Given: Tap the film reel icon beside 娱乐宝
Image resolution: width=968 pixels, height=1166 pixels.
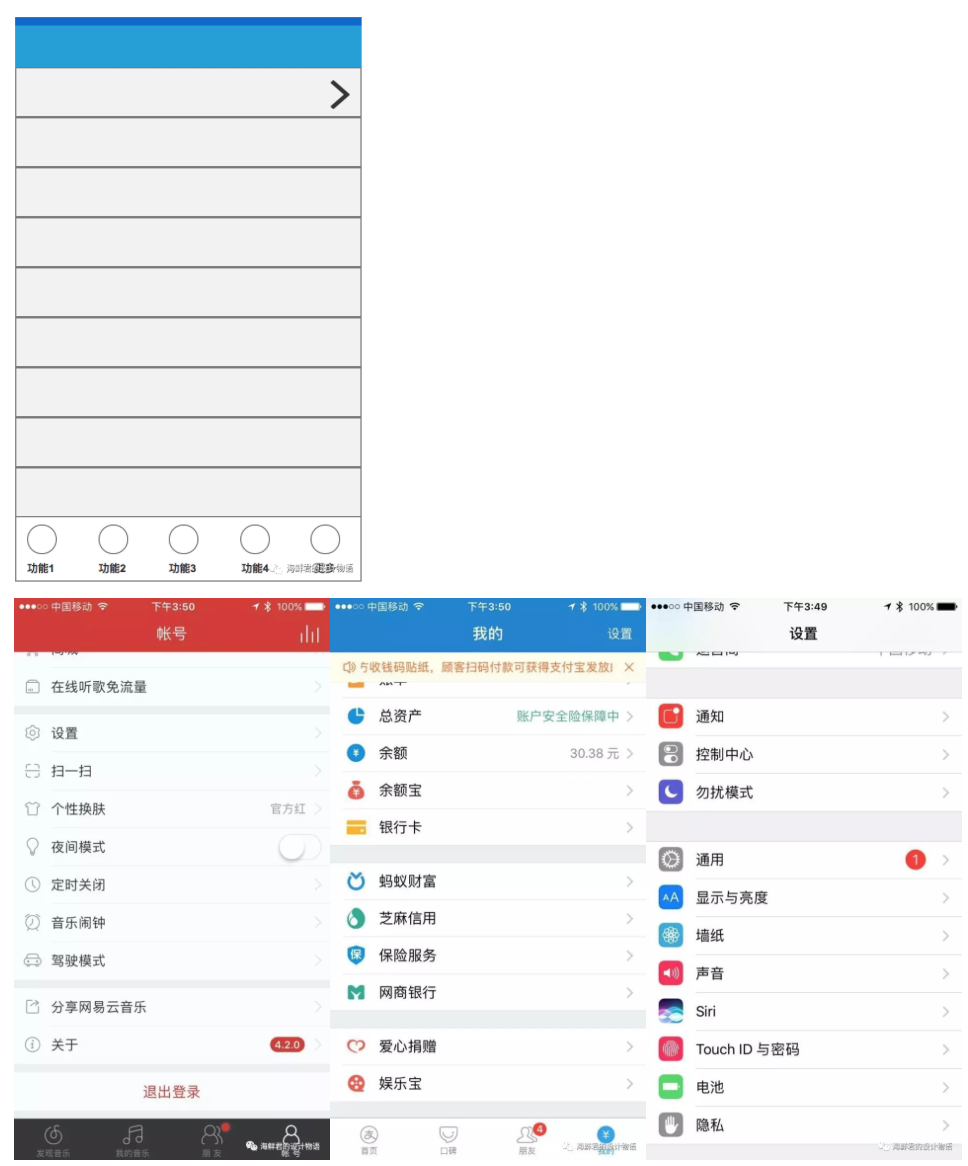Looking at the screenshot, I should [x=356, y=1083].
